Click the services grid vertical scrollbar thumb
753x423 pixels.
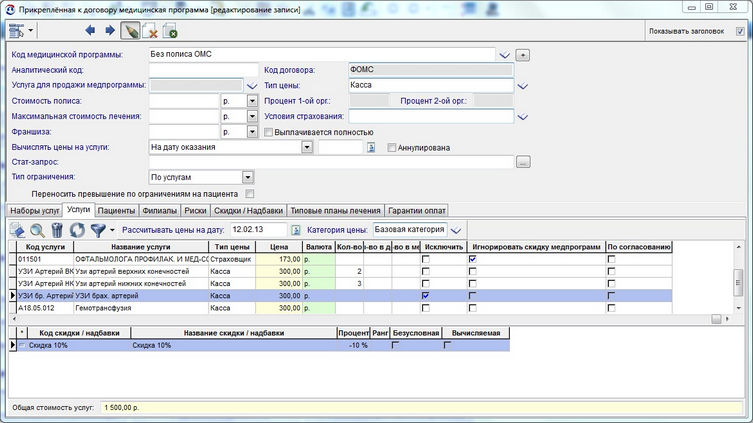[739, 282]
